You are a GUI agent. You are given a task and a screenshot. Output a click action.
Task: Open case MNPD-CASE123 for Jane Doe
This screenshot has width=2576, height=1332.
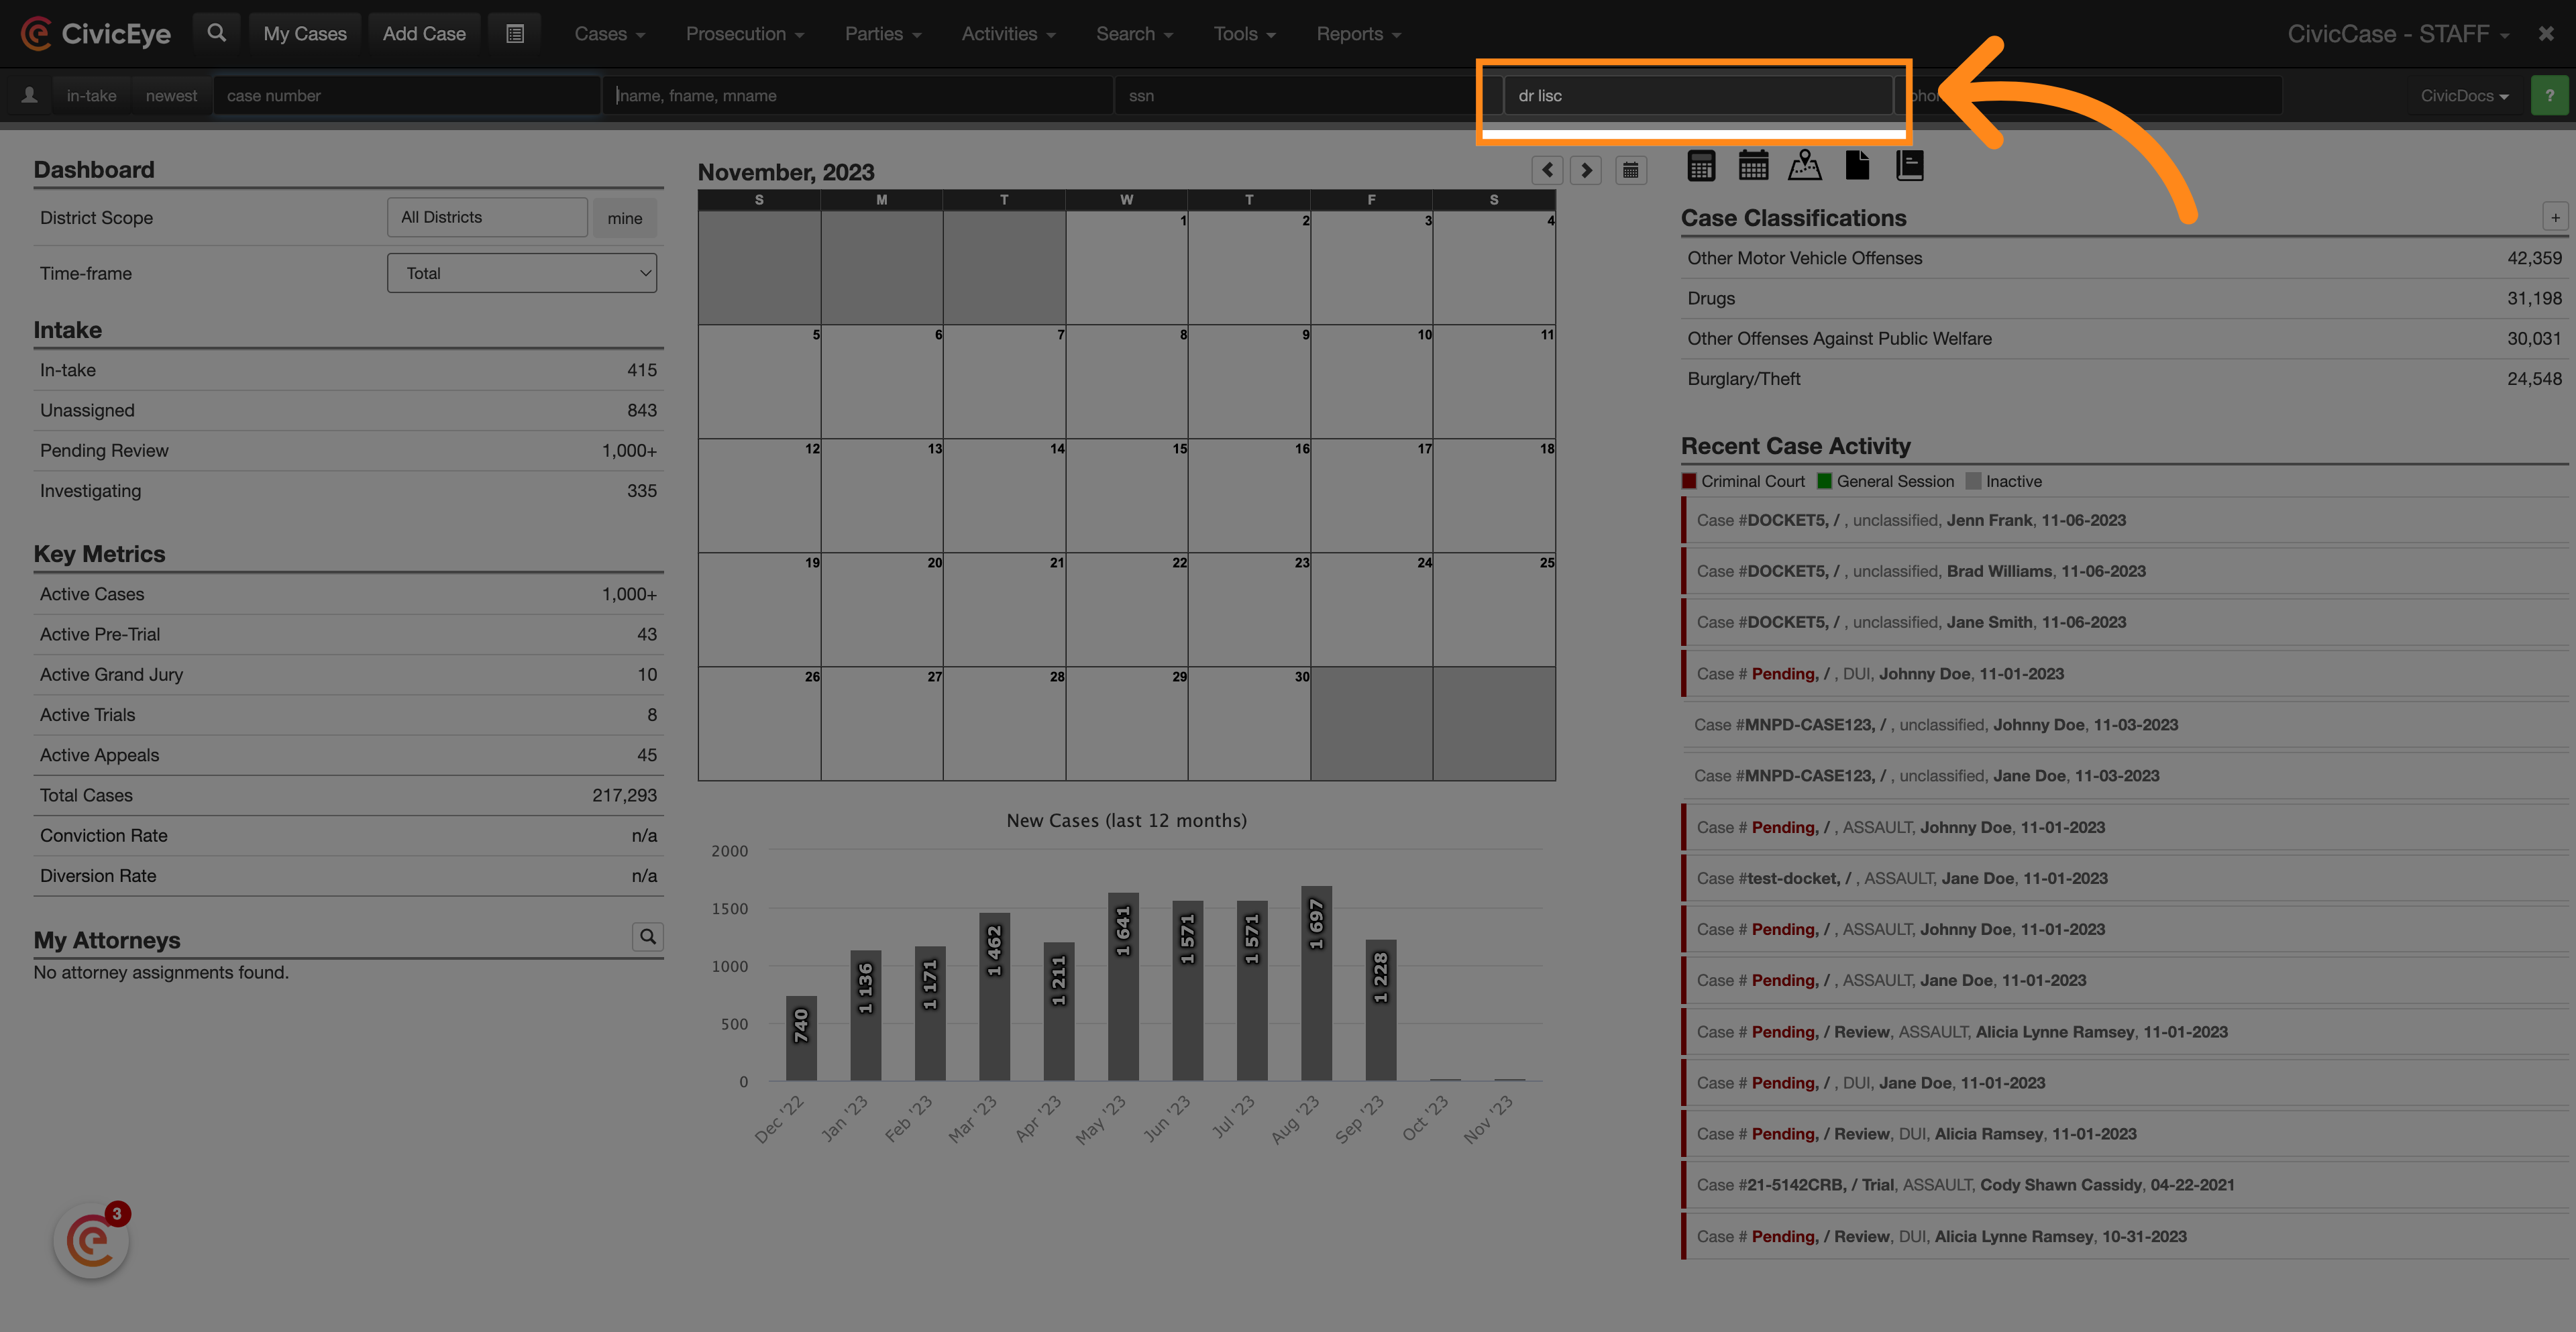click(x=2124, y=776)
